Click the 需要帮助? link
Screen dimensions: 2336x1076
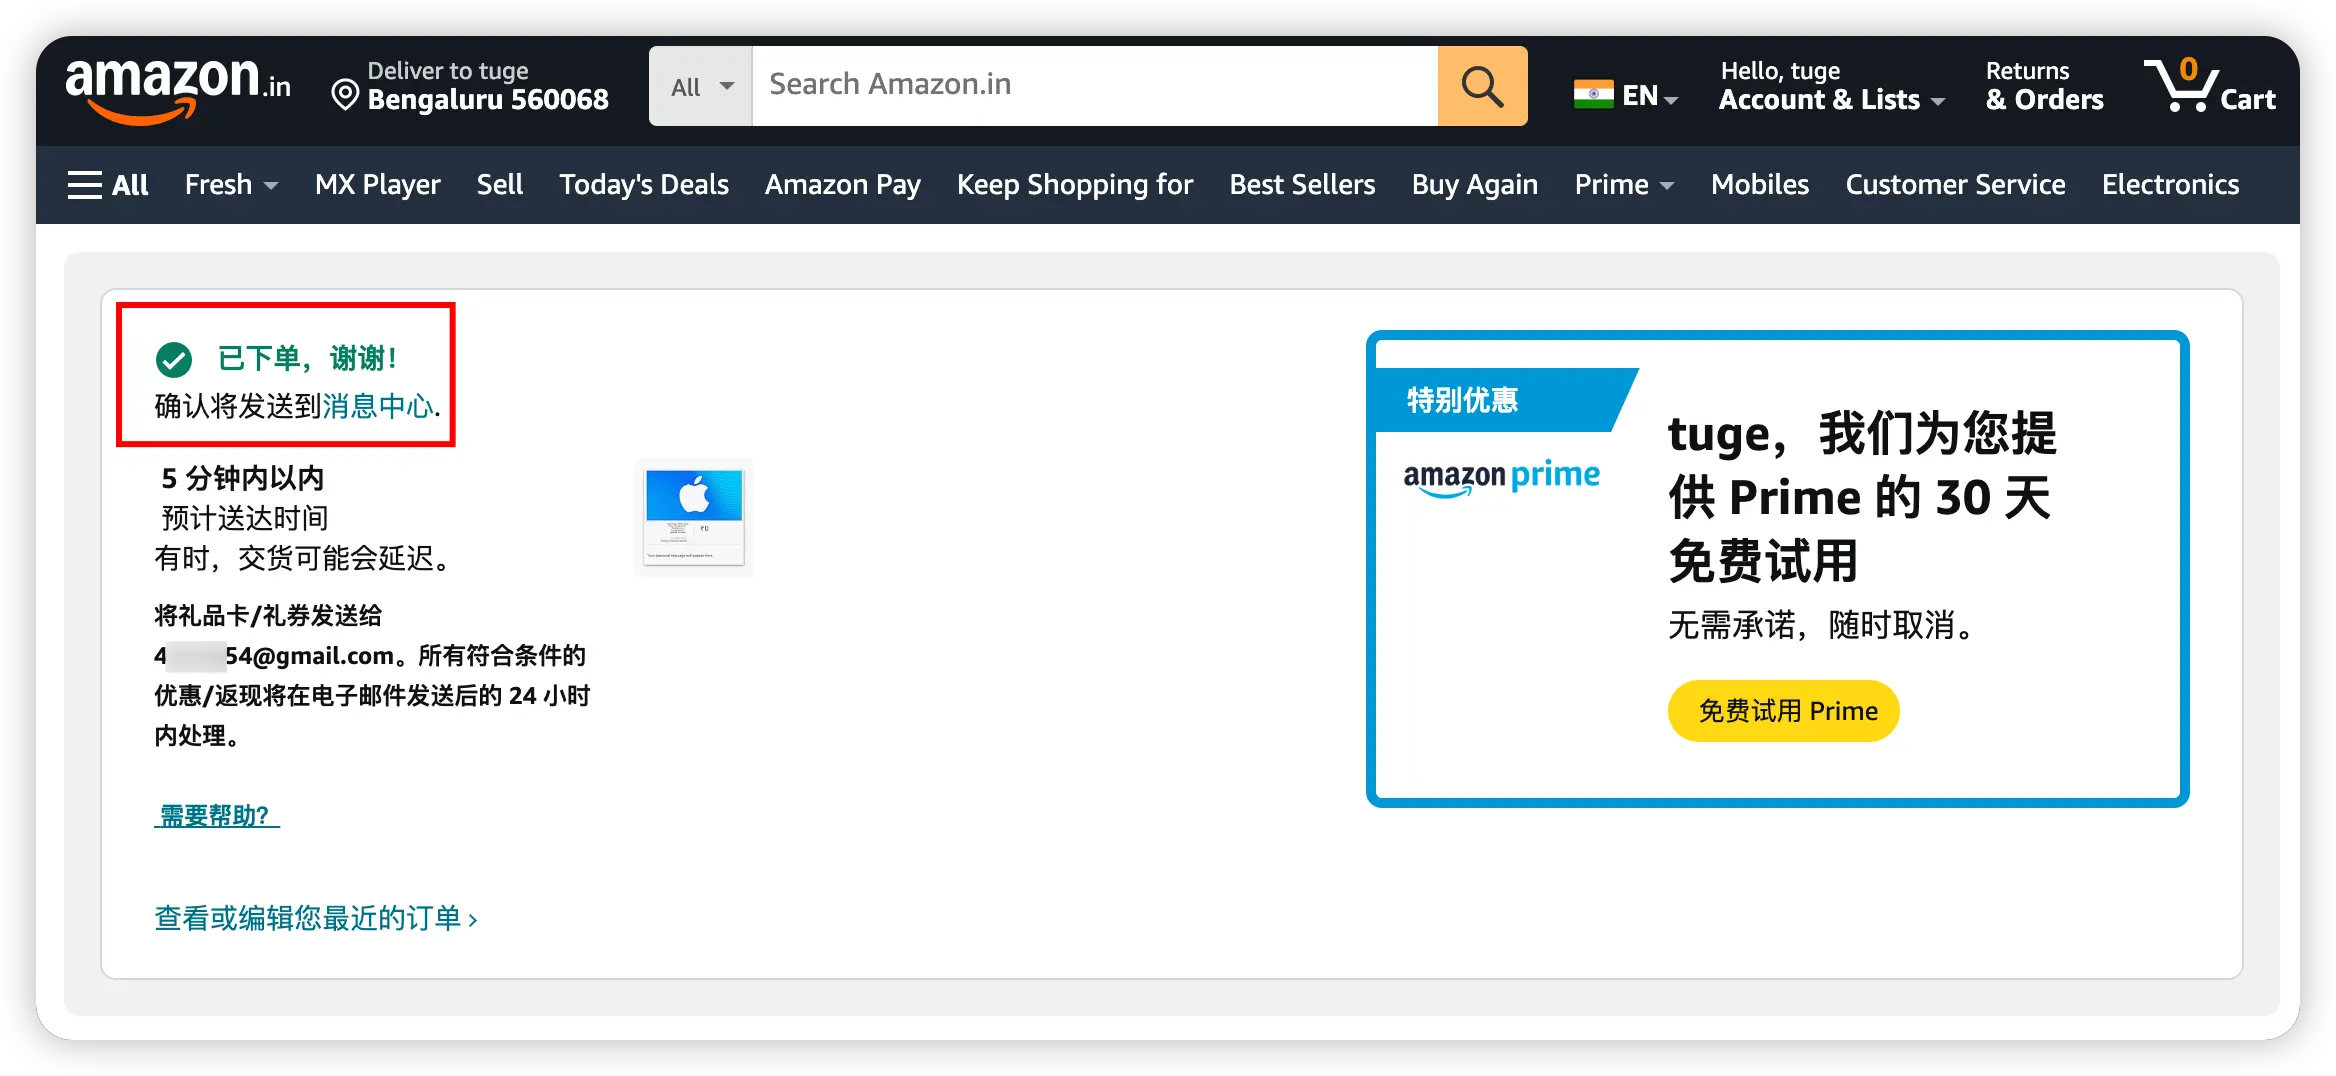coord(216,816)
